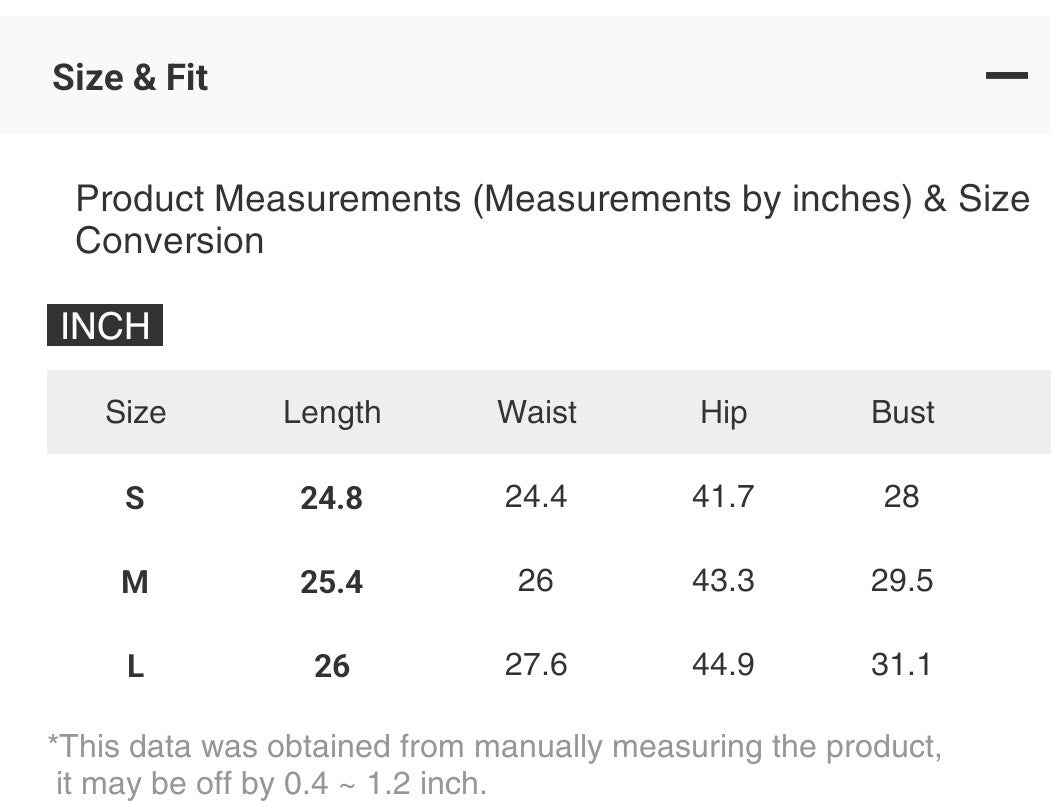
Task: Collapse the Size & Fit section minus icon
Action: [x=1006, y=76]
